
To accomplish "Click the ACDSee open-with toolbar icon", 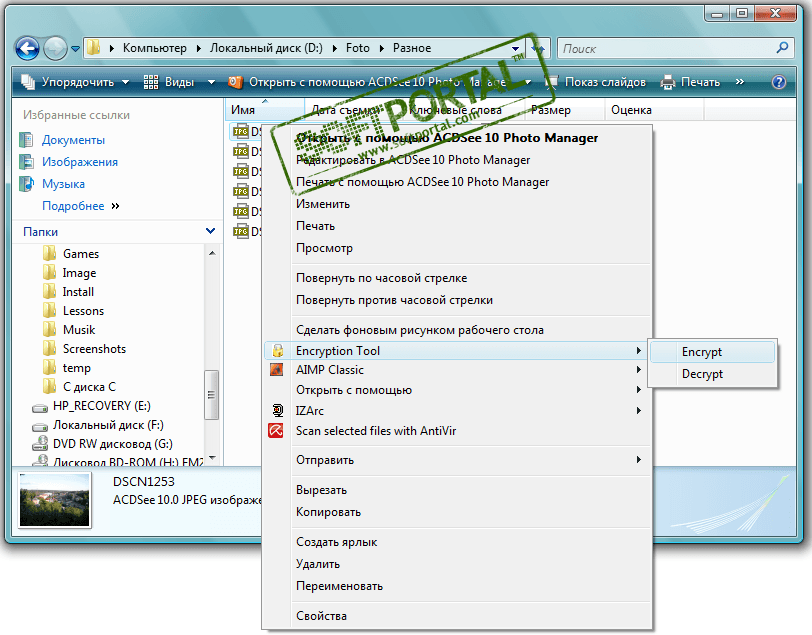I will [x=236, y=82].
